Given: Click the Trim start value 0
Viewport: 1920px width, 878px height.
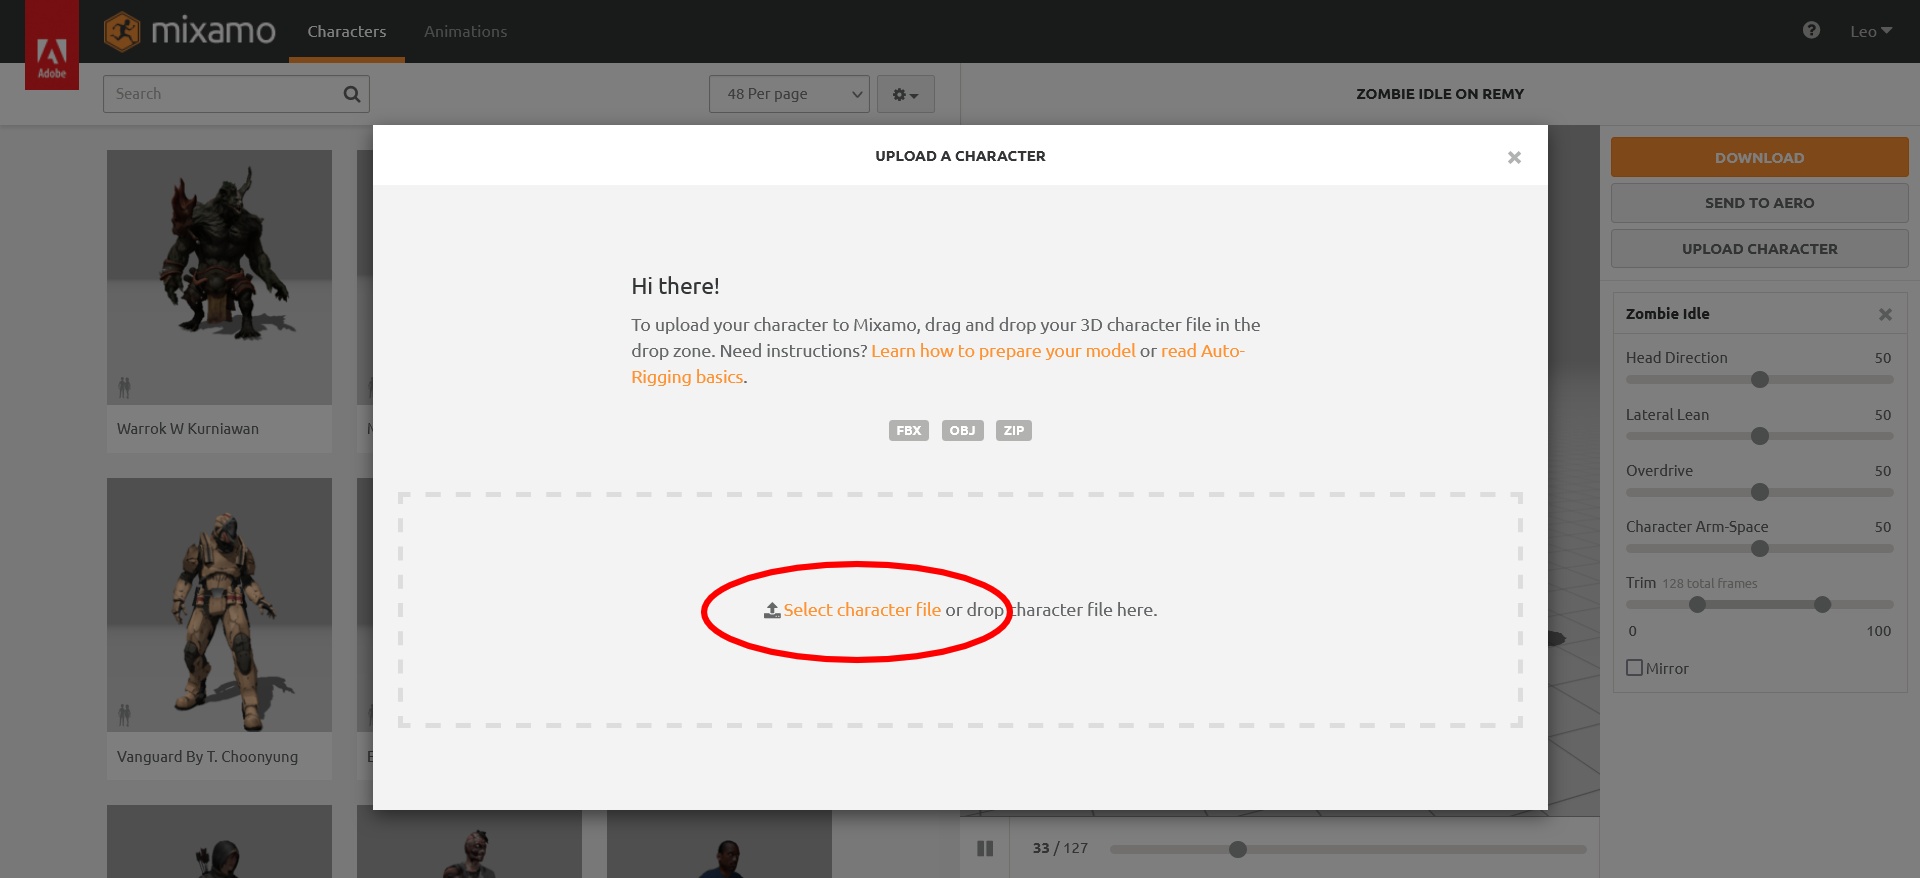Looking at the screenshot, I should pos(1632,631).
